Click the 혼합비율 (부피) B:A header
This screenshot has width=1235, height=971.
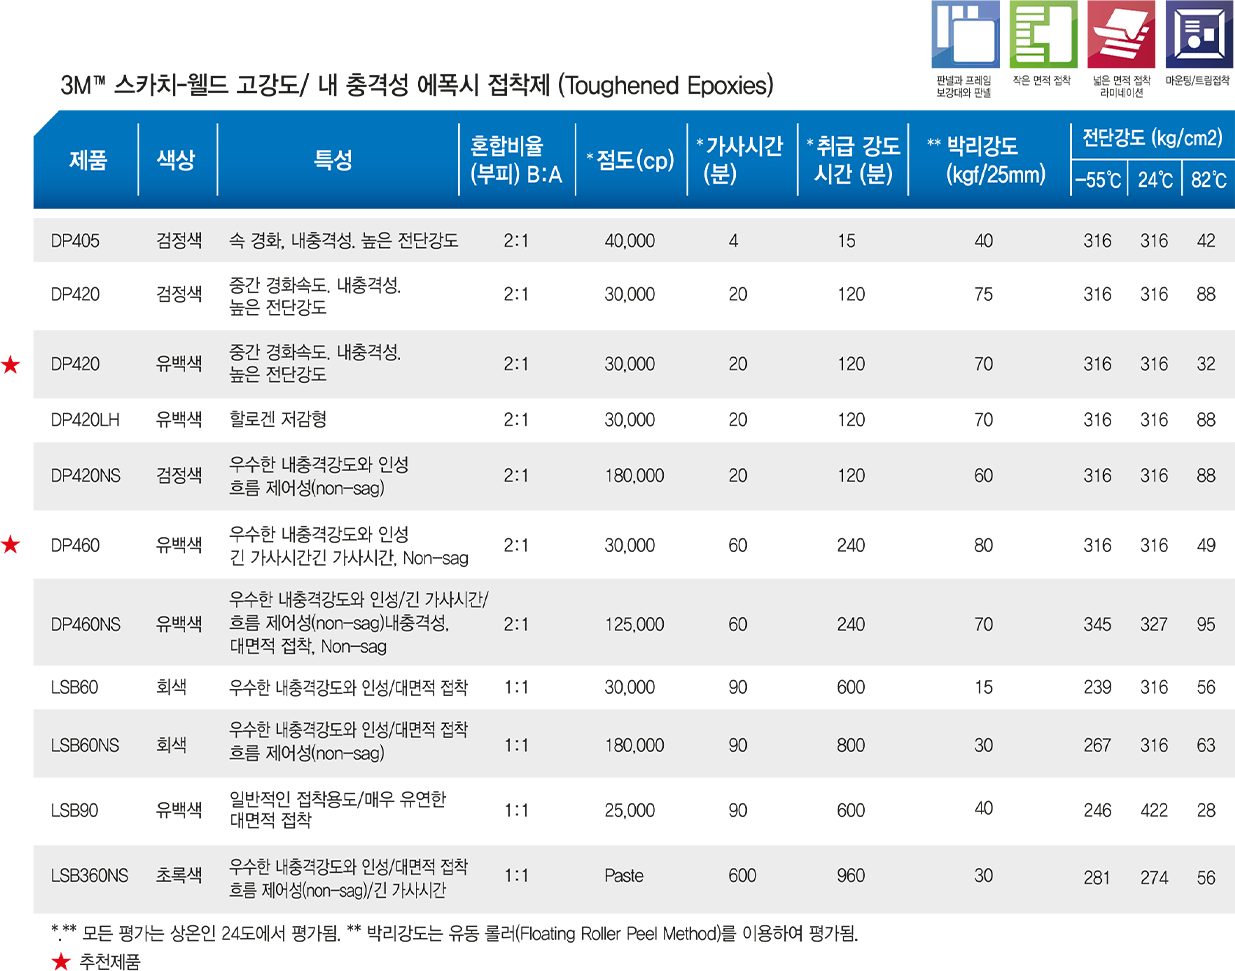click(x=516, y=160)
